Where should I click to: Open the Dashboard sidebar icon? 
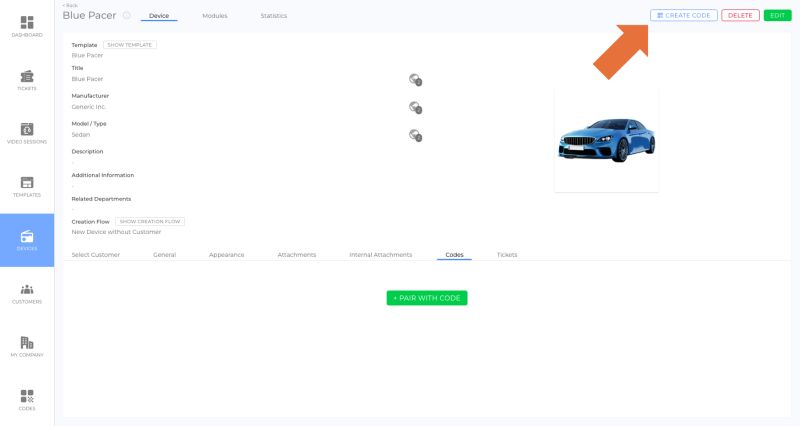click(27, 27)
